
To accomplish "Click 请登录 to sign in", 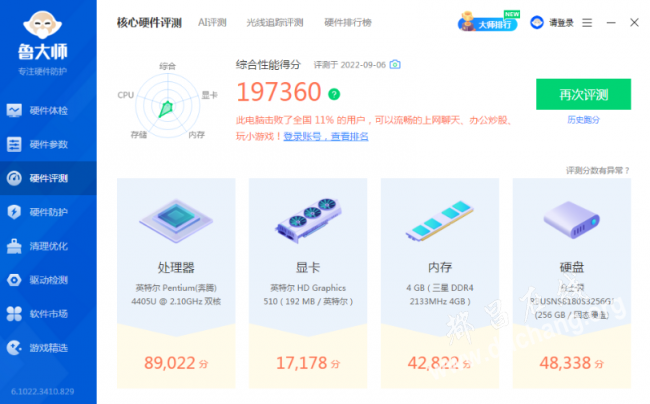I will pyautogui.click(x=561, y=23).
